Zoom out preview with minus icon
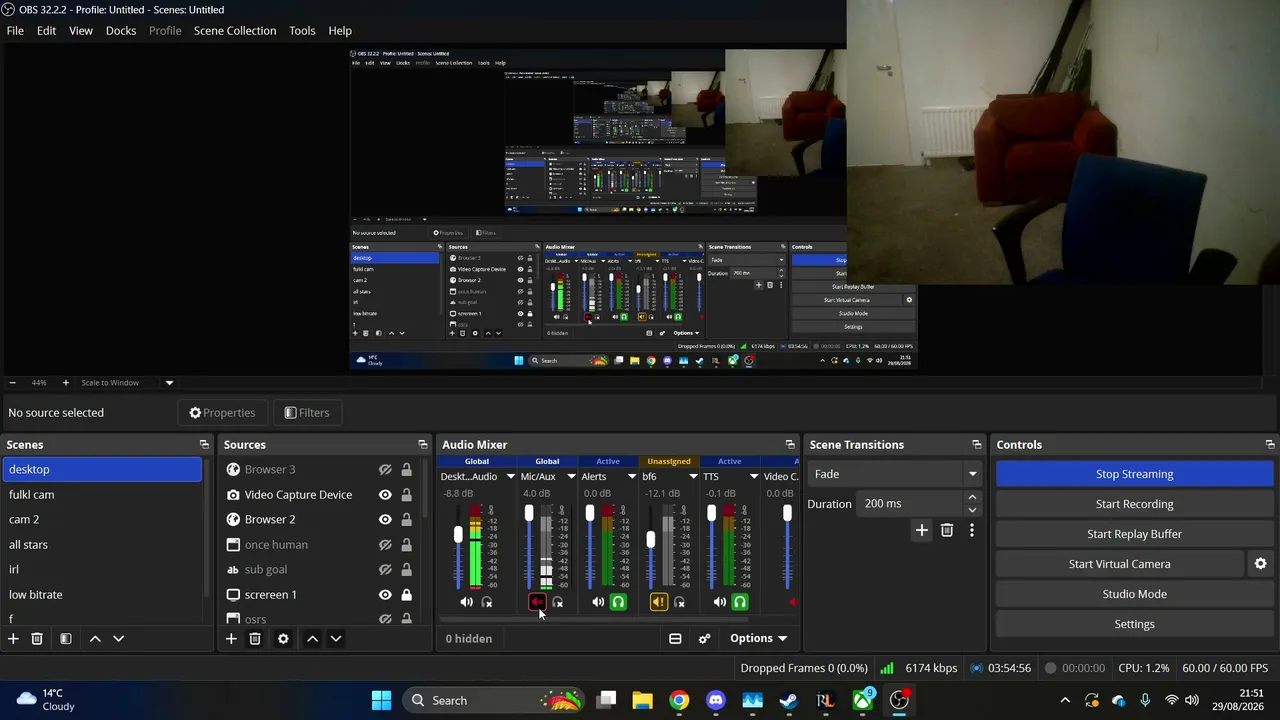The image size is (1280, 720). click(12, 383)
